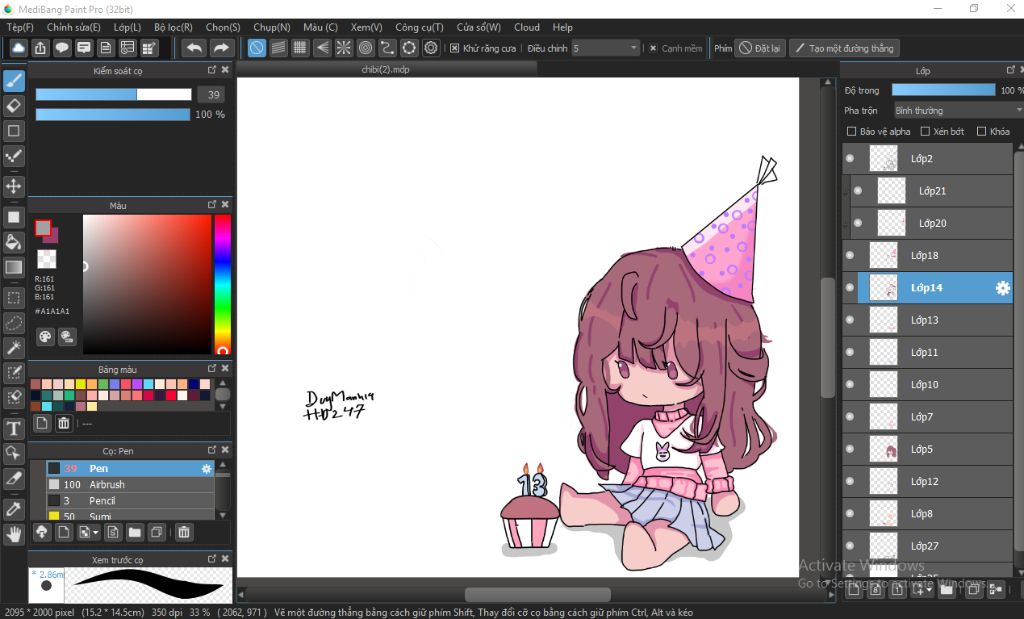Click the Lớp10 layer thumbnail
The width and height of the screenshot is (1024, 619).
884,385
